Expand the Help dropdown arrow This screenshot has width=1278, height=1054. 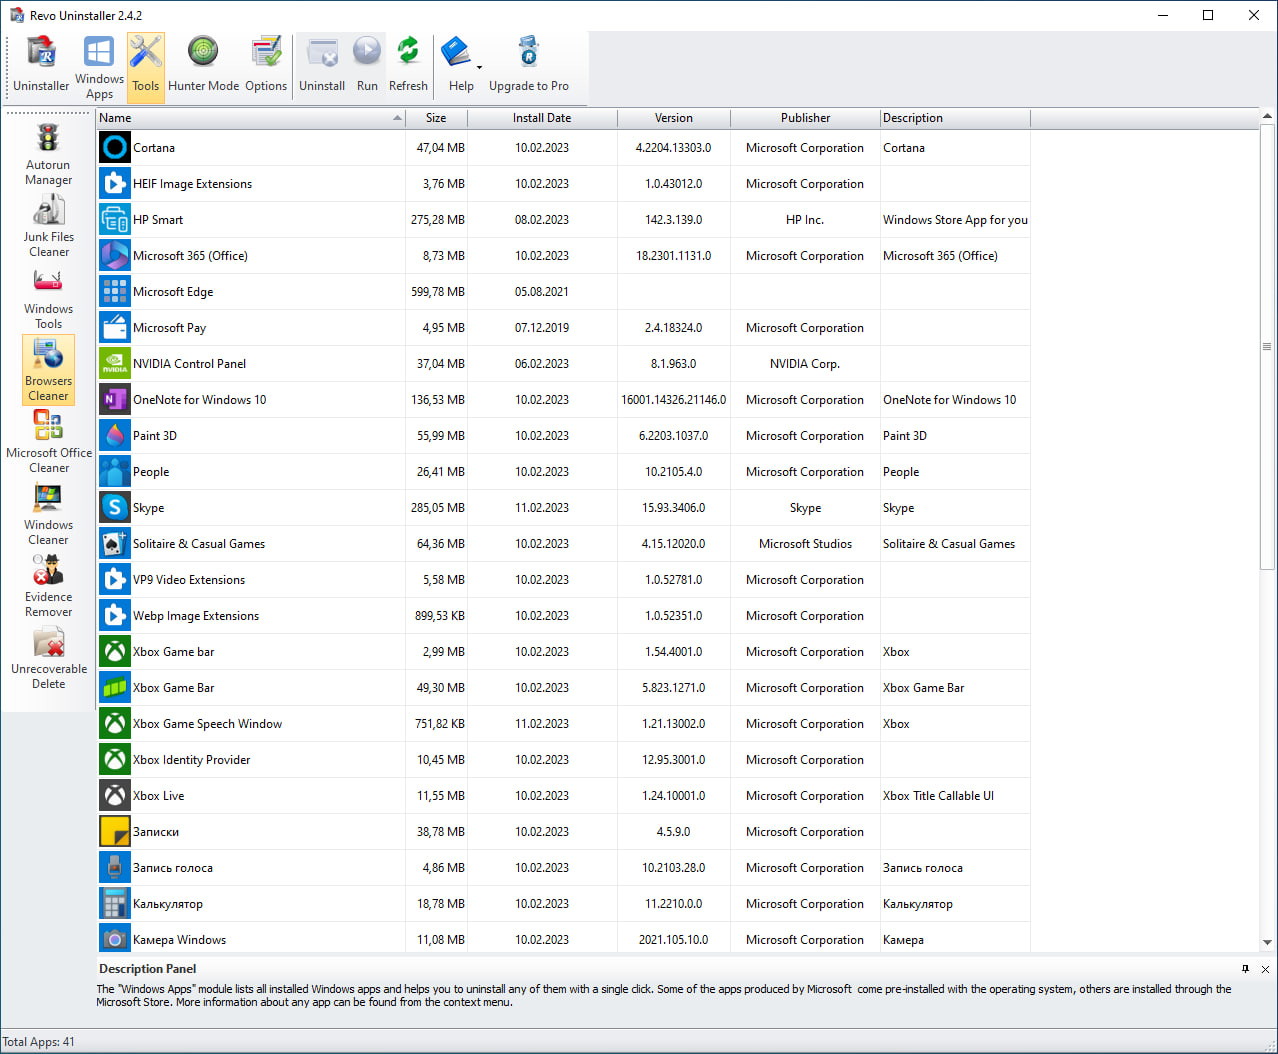[480, 67]
